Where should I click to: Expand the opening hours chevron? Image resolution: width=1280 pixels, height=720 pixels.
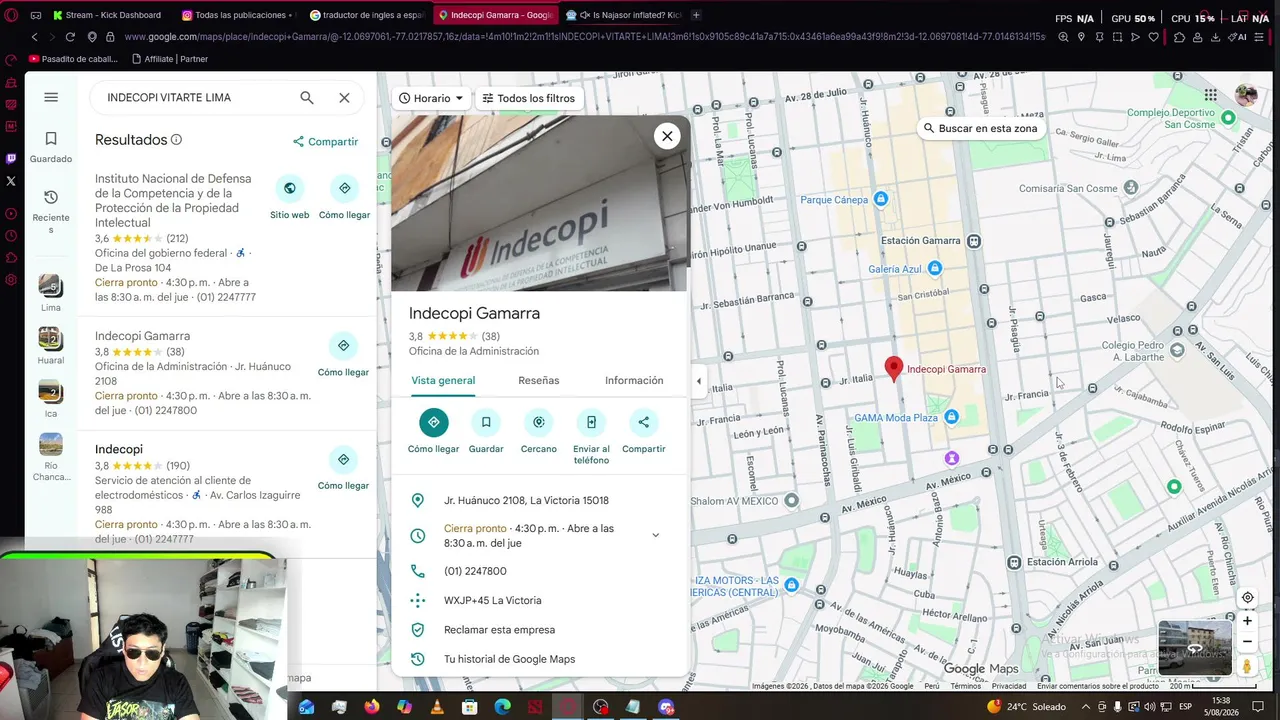pos(656,535)
